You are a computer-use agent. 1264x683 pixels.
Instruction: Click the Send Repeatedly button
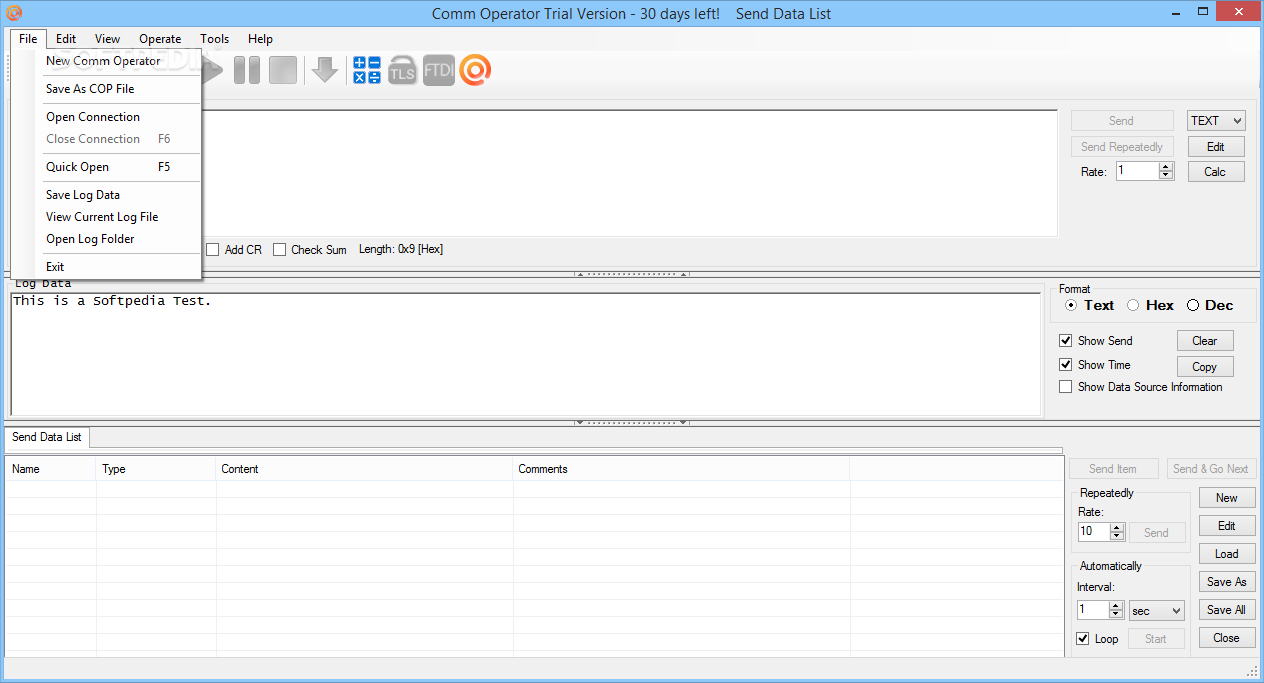click(1122, 147)
